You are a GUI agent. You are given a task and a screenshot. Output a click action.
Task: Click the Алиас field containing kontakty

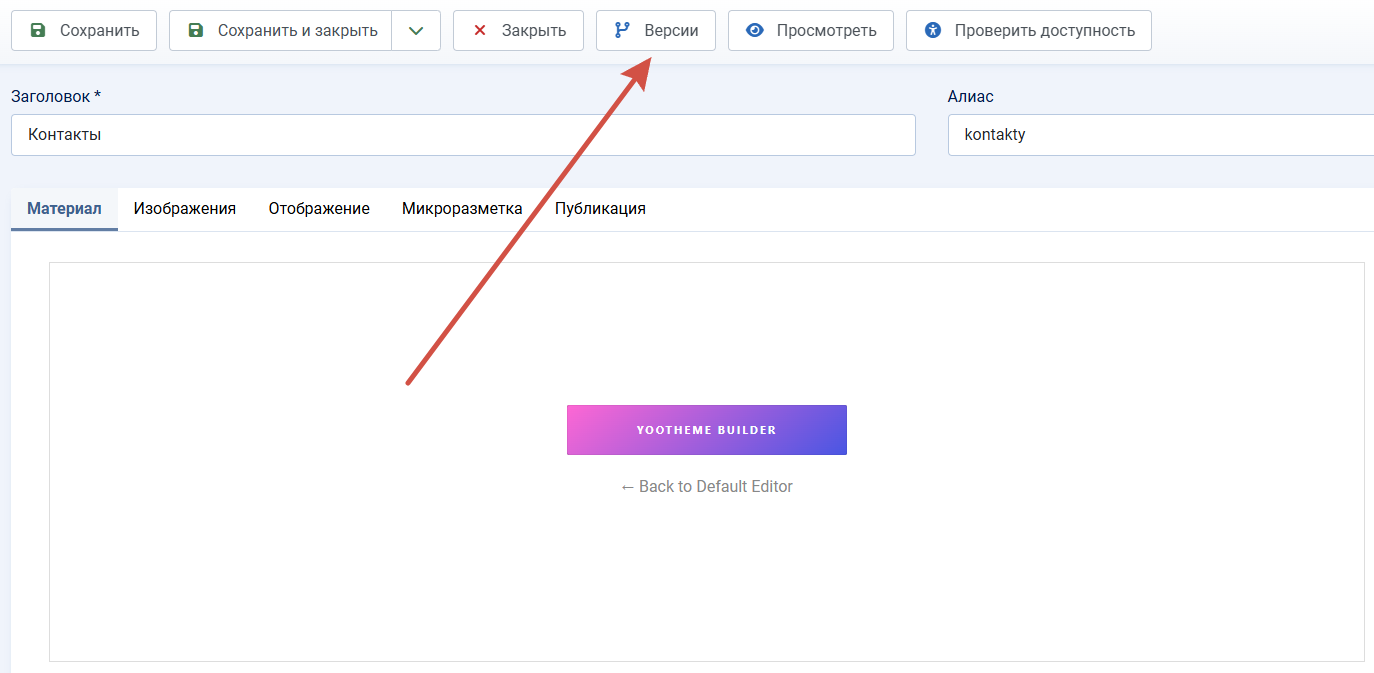pos(1161,134)
